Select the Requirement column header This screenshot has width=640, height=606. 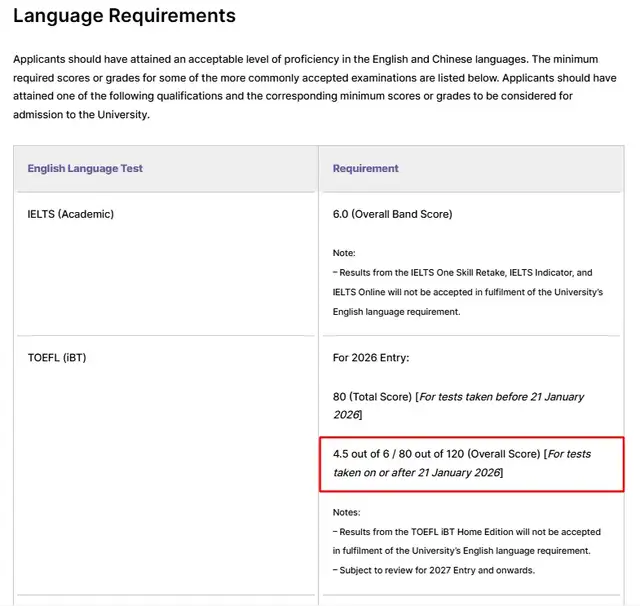pyautogui.click(x=365, y=169)
